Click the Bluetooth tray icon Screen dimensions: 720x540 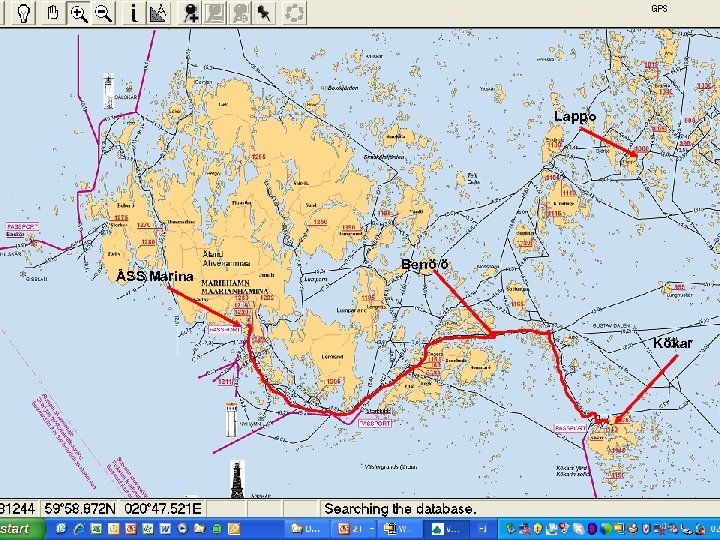coord(593,529)
